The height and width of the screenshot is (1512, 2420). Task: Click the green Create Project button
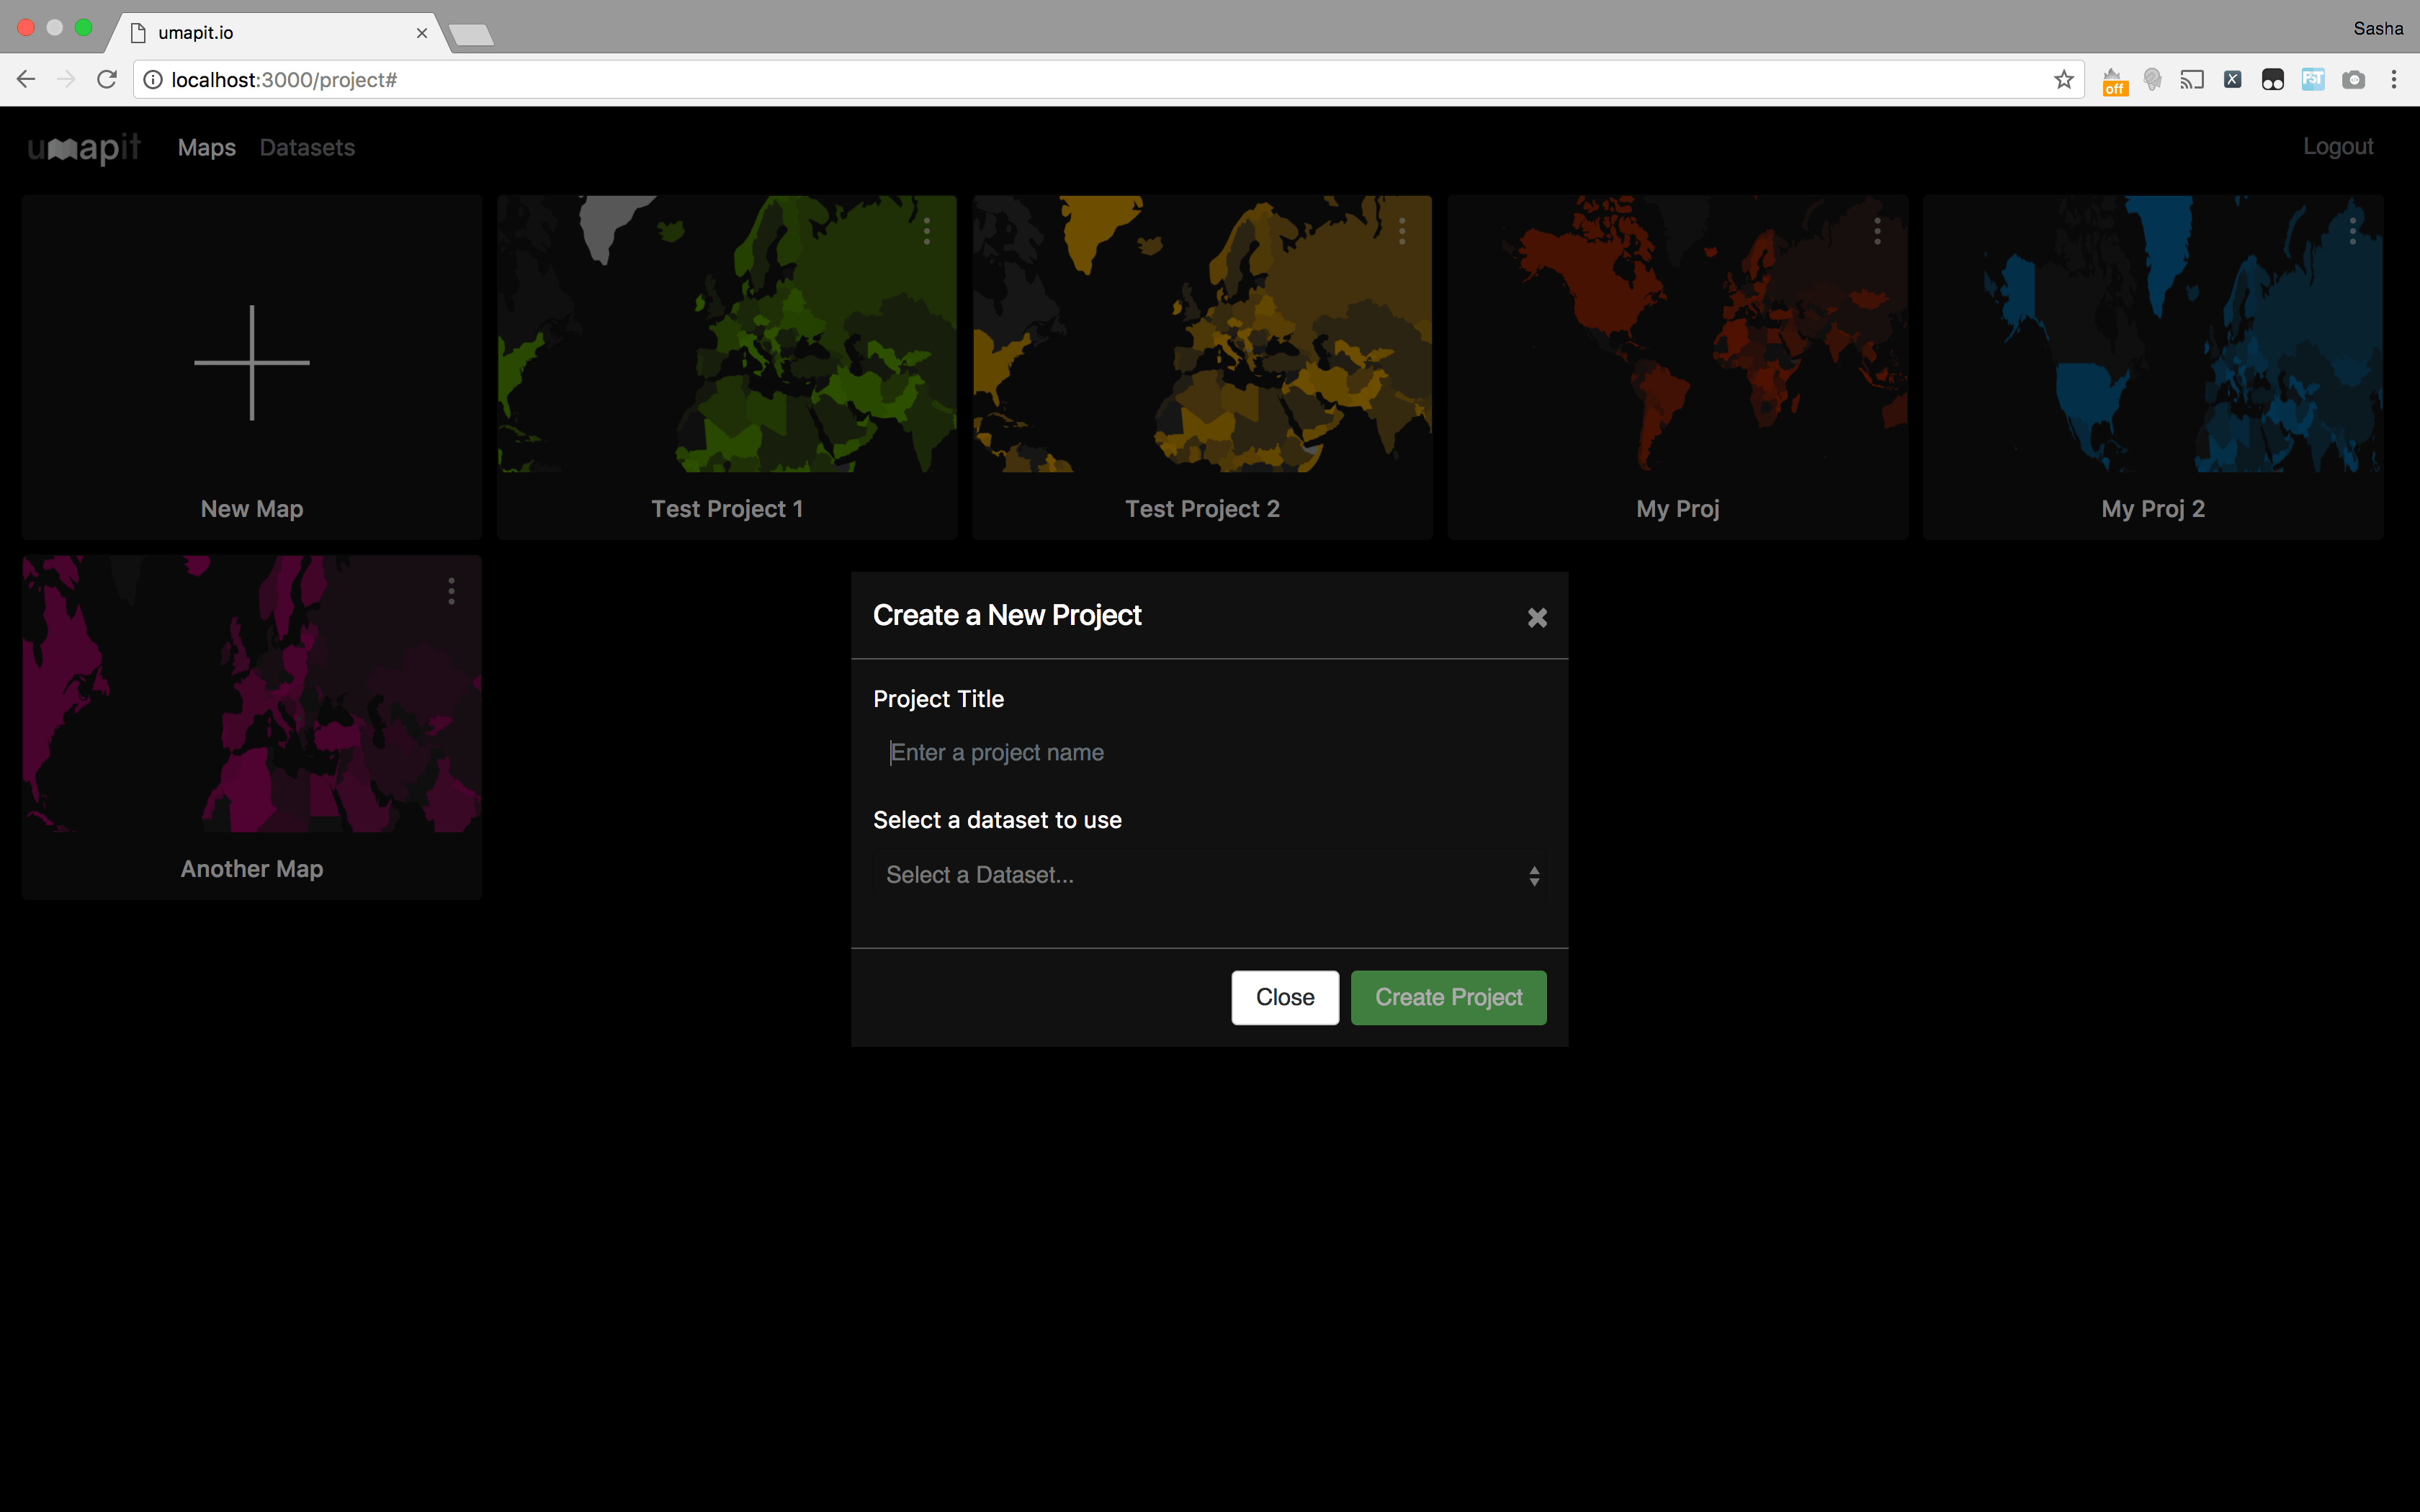(1448, 997)
